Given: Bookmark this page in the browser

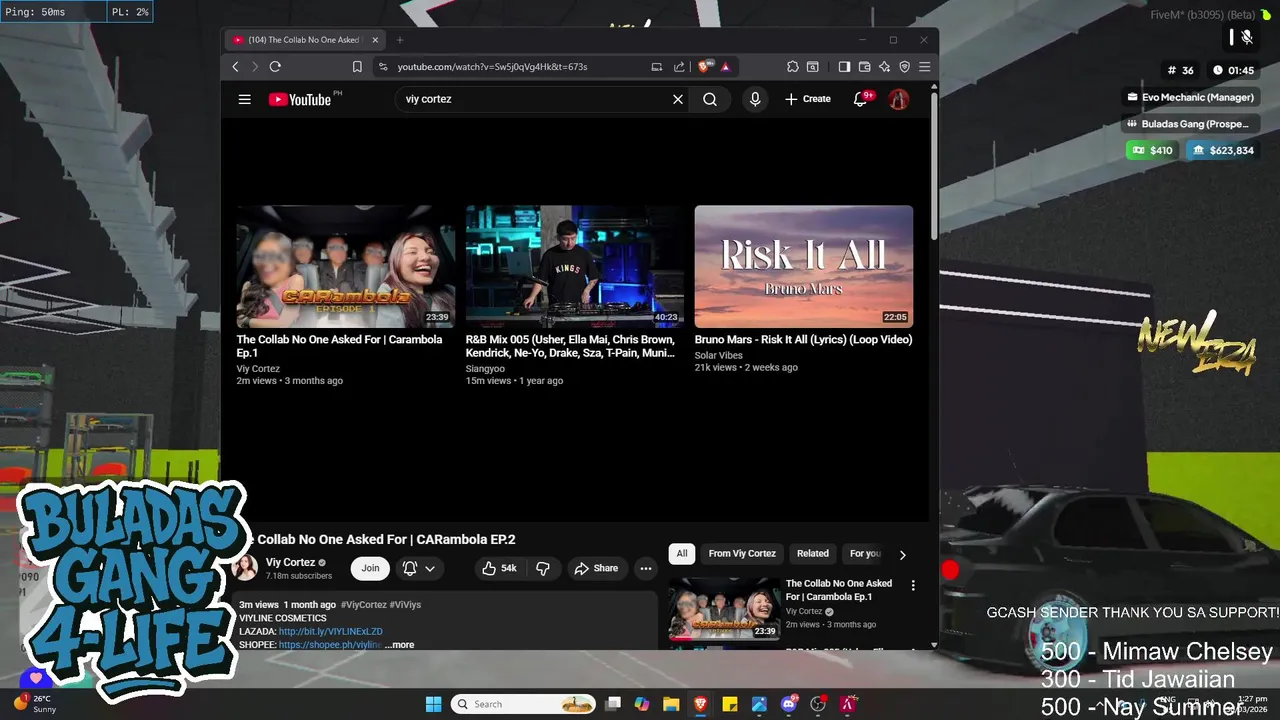Looking at the screenshot, I should pyautogui.click(x=357, y=67).
